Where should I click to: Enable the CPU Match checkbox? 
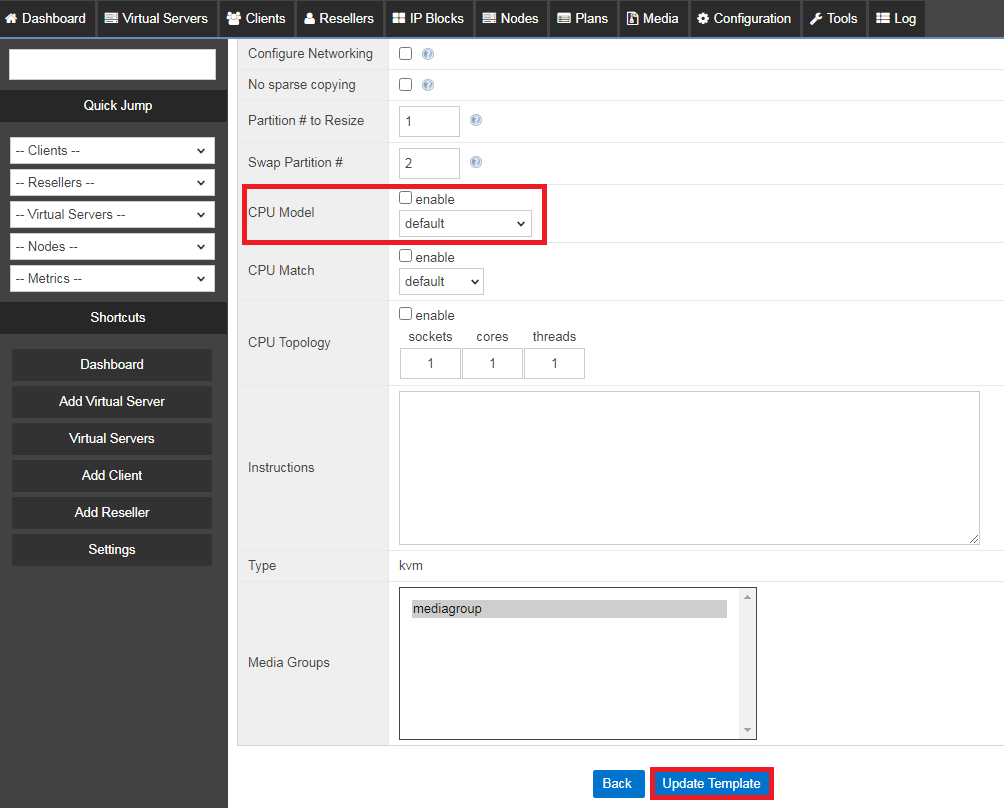coord(405,256)
